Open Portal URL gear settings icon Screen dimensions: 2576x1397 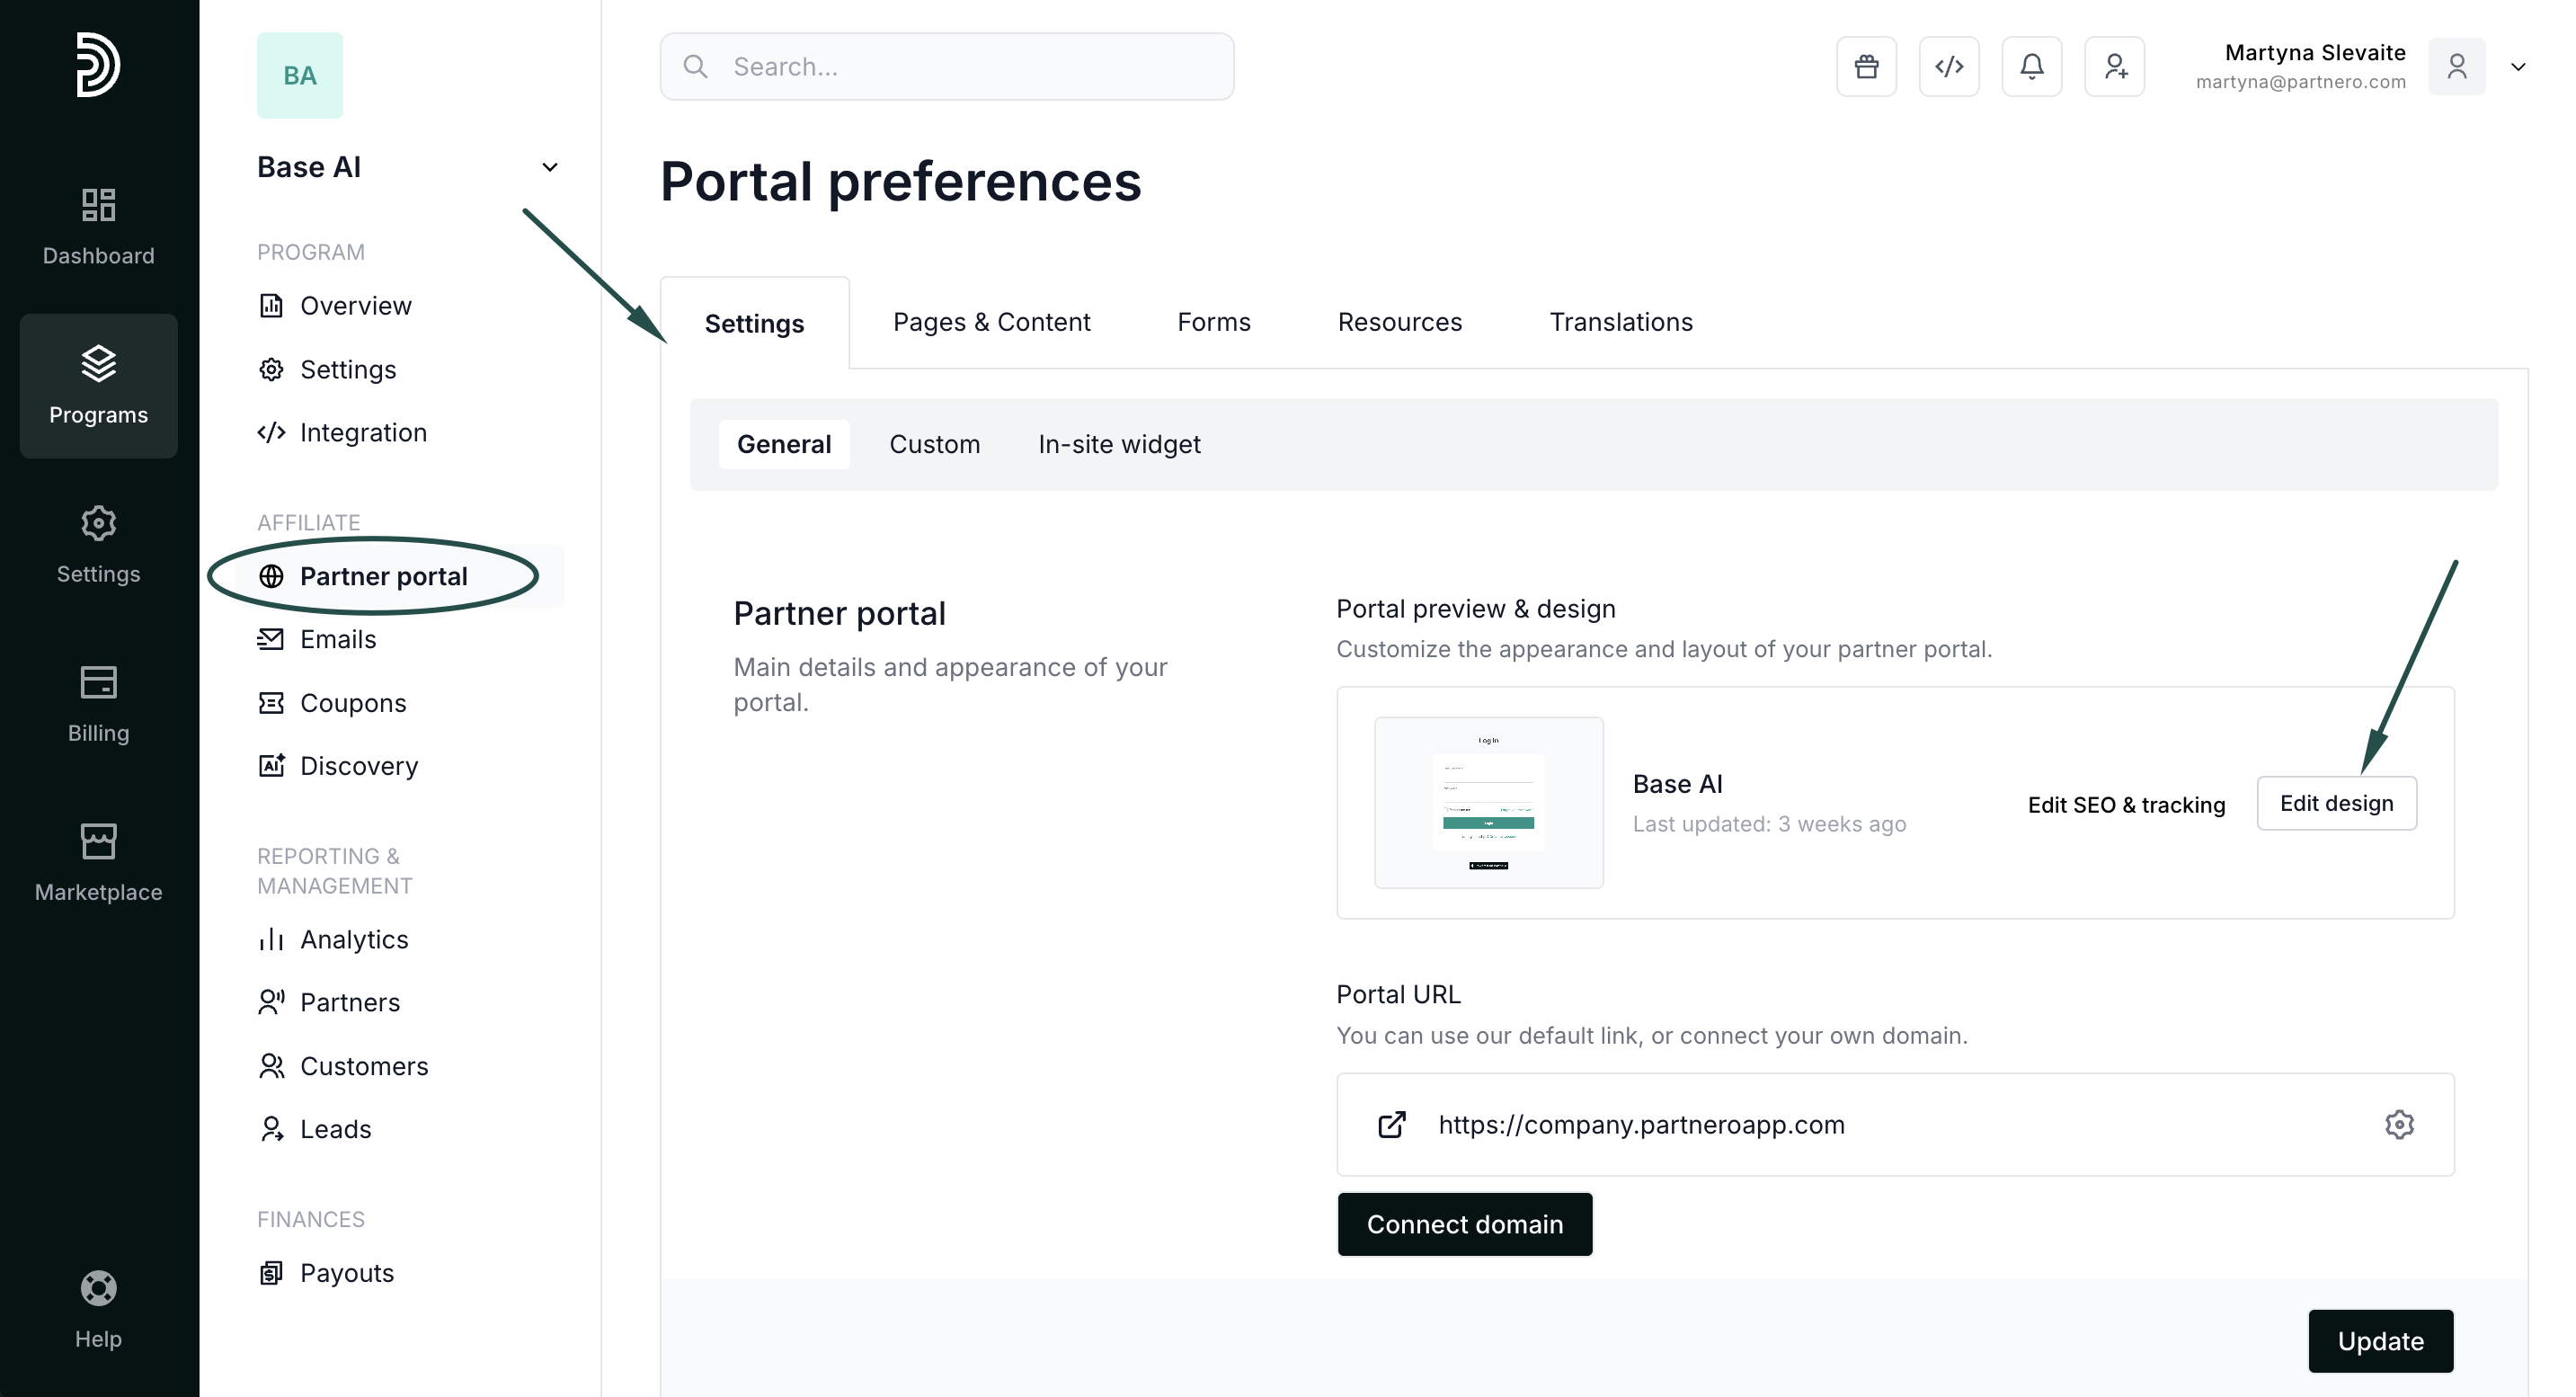[x=2399, y=1124]
